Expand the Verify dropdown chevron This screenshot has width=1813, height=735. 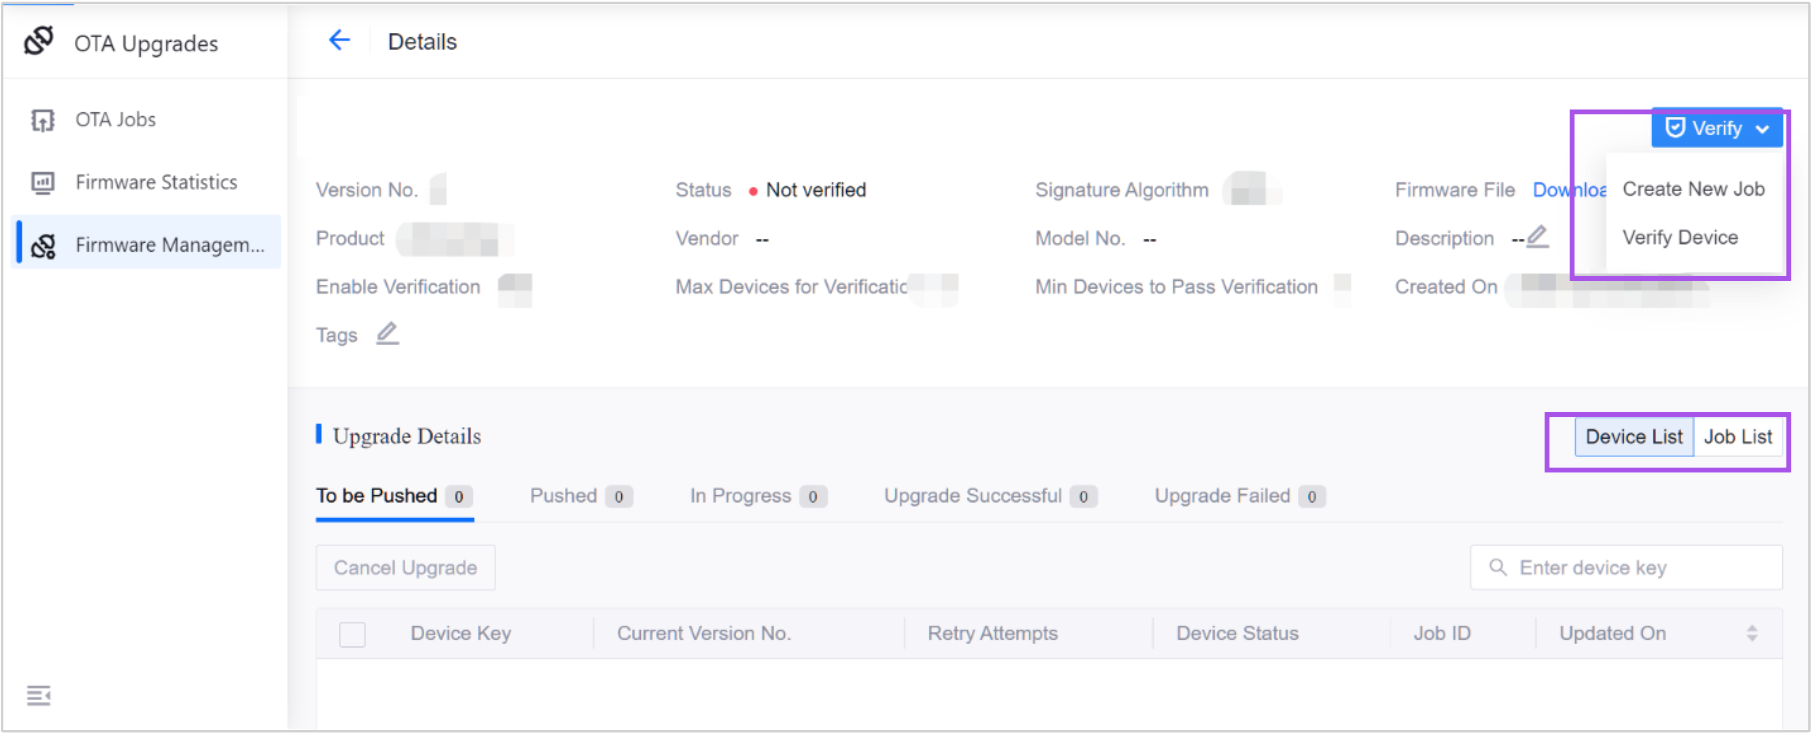pos(1762,129)
